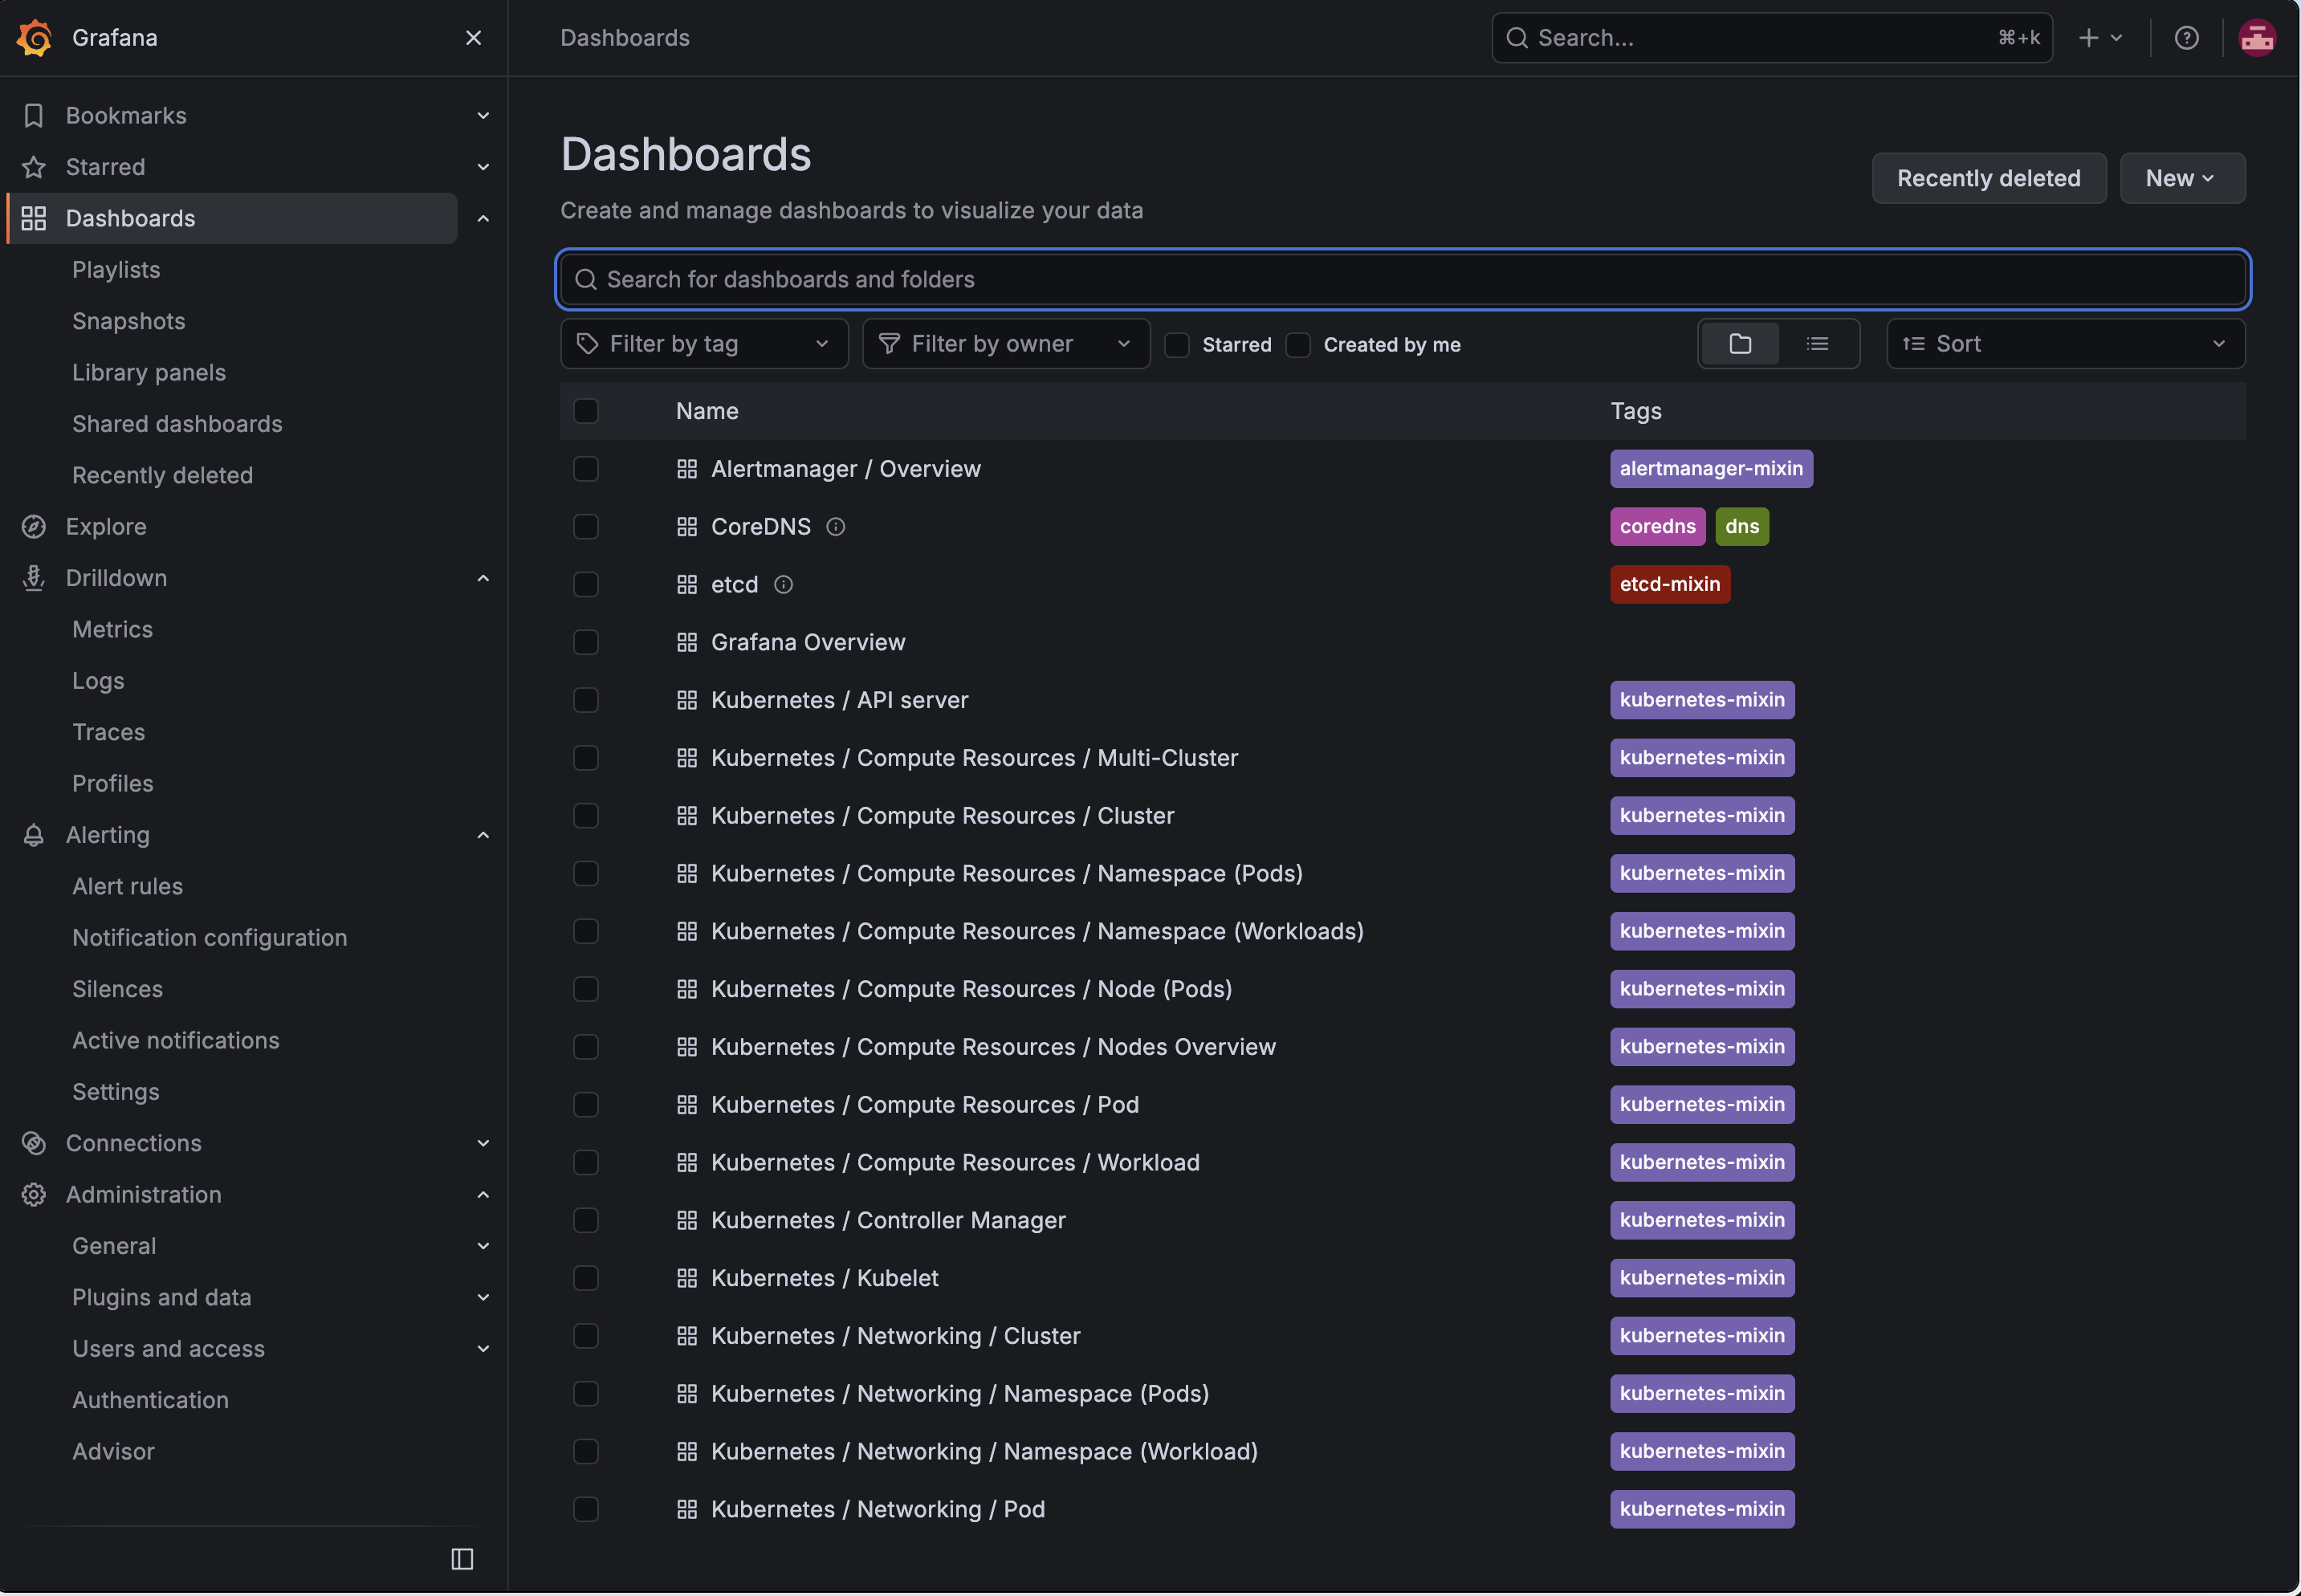Click the alertmanager-mixin tag
Screen dimensions: 2301x1596
pos(1711,469)
